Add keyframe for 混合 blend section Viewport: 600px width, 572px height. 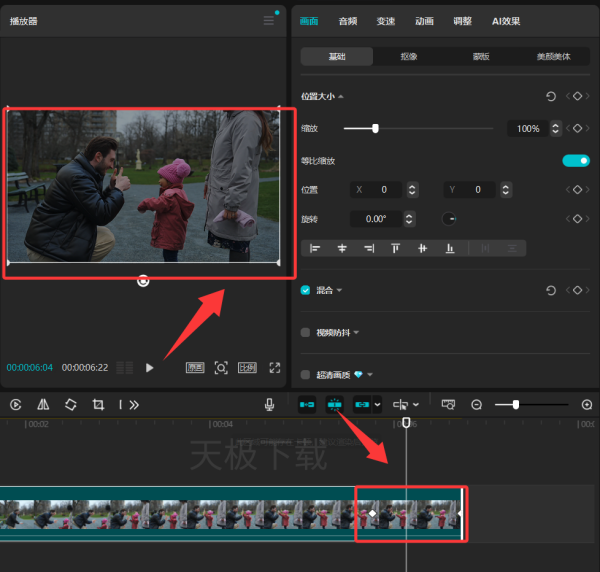point(577,290)
